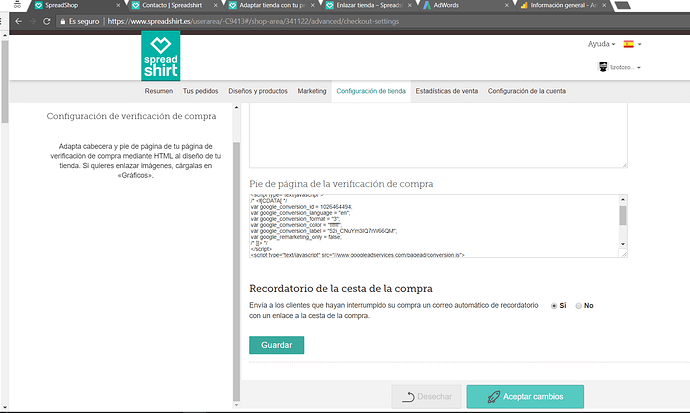This screenshot has width=690, height=413.
Task: Close the Adaptar tienda tab
Action: 313,5
